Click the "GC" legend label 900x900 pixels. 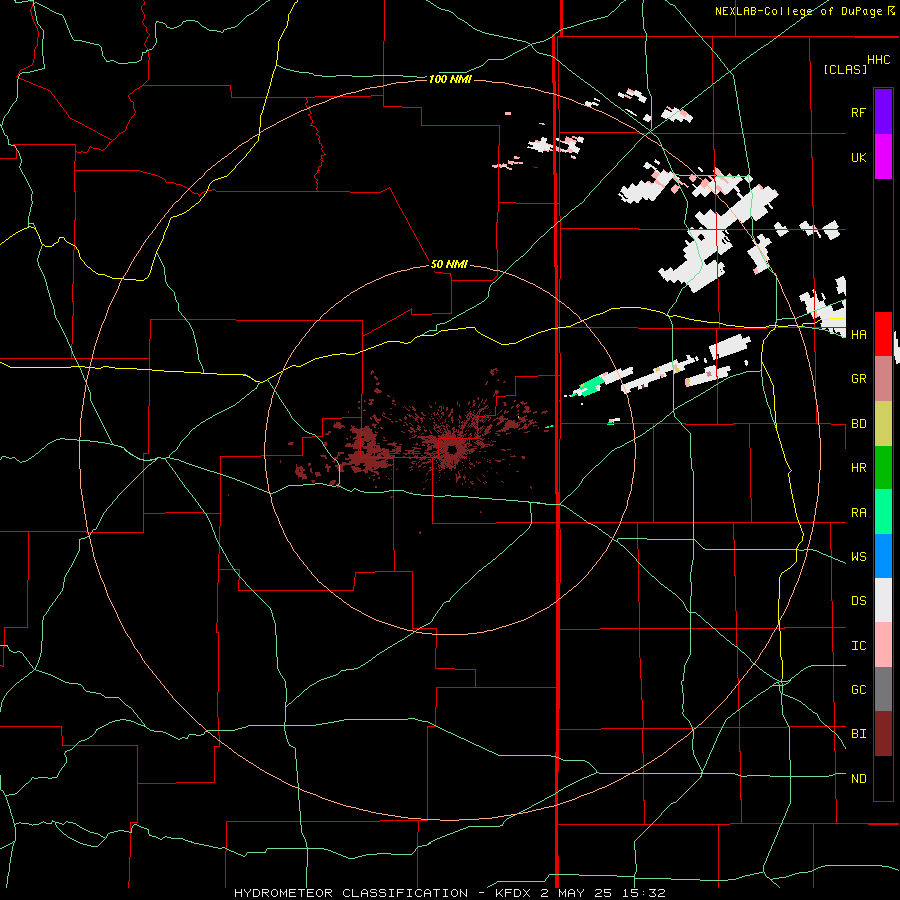coord(858,690)
